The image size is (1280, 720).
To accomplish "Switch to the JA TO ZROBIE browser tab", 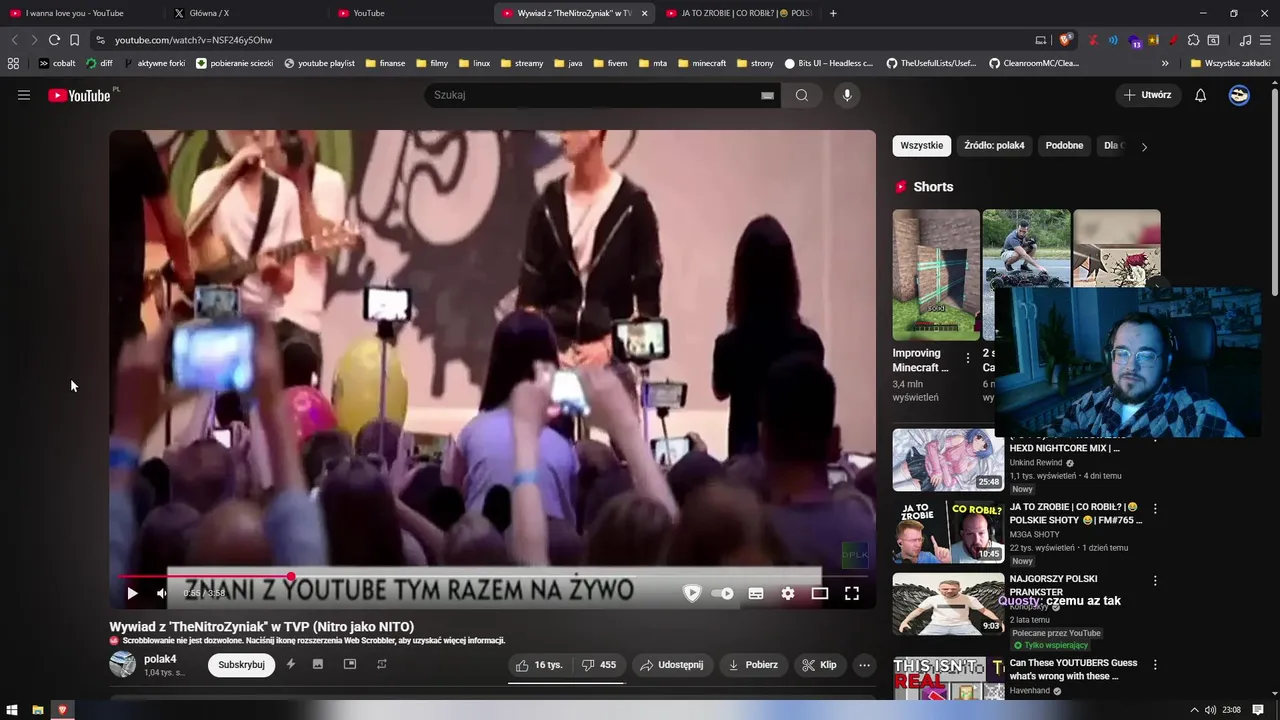I will click(738, 13).
